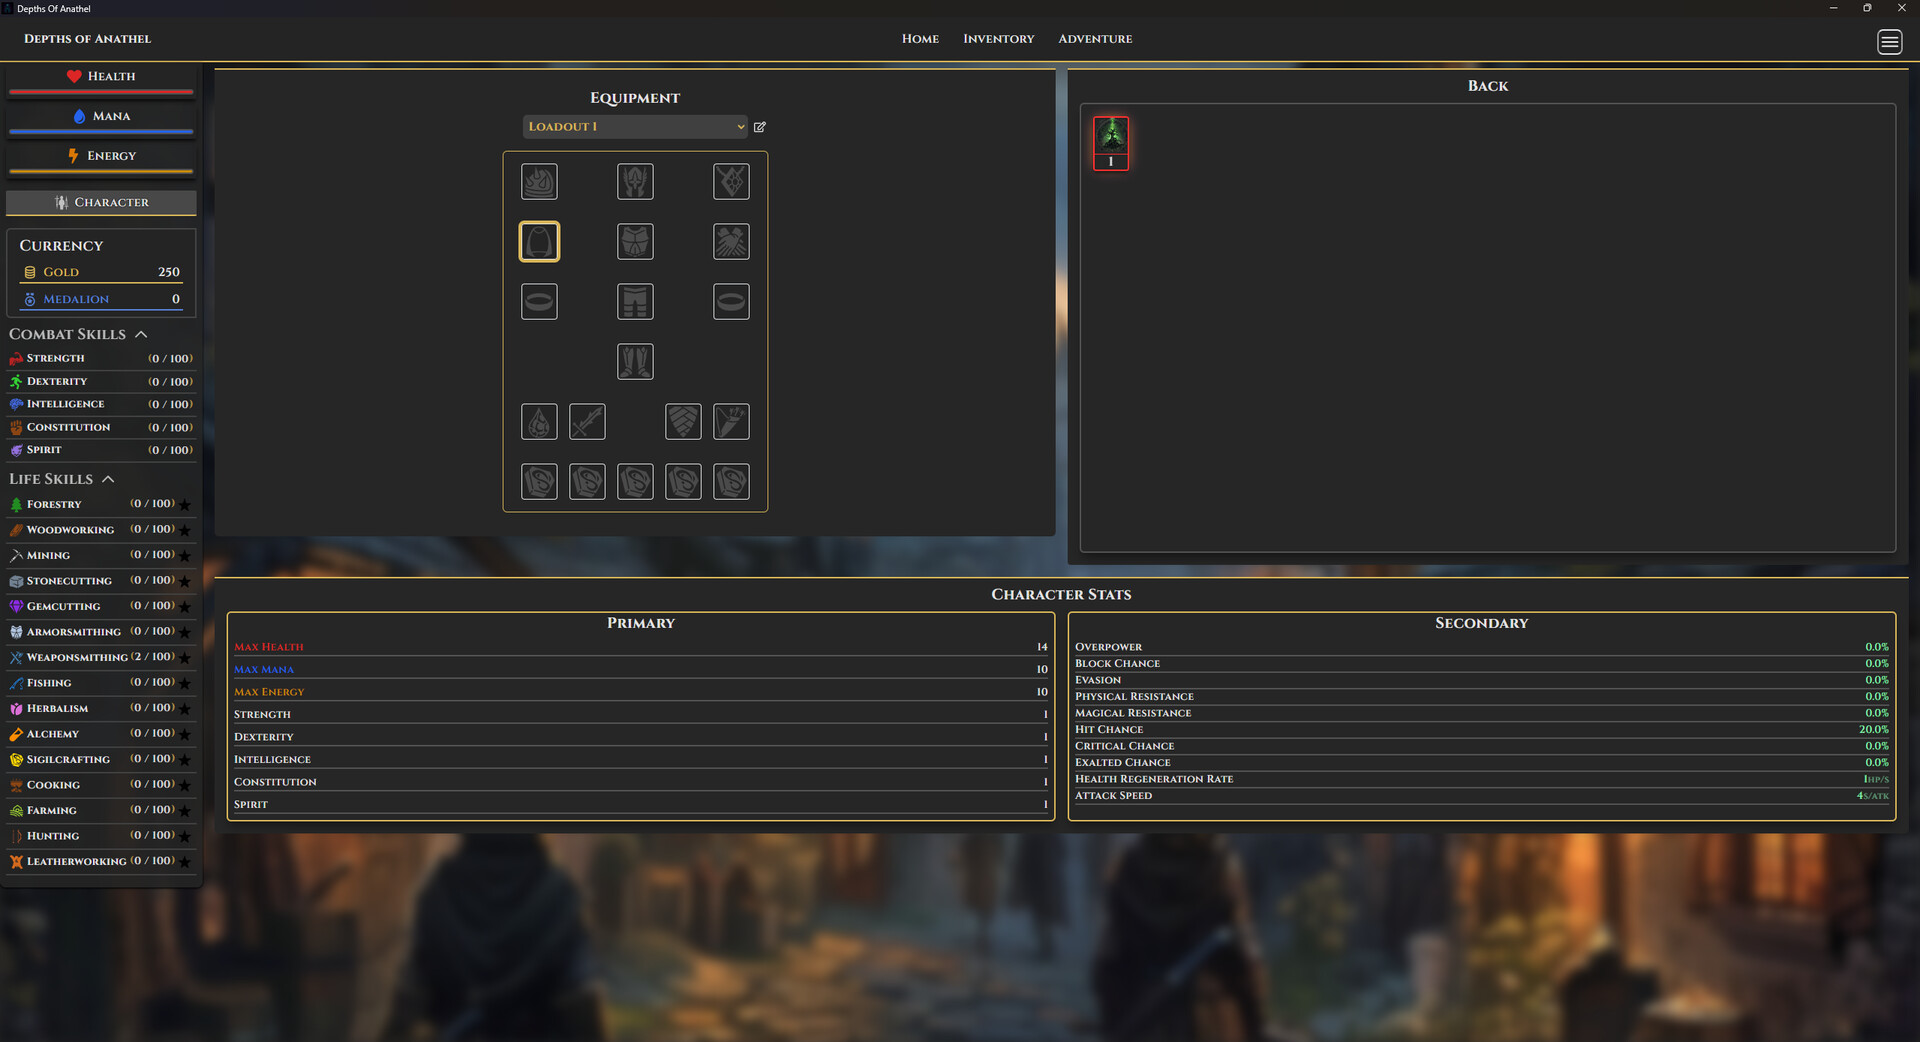Select the chest armor equipment slot

635,241
